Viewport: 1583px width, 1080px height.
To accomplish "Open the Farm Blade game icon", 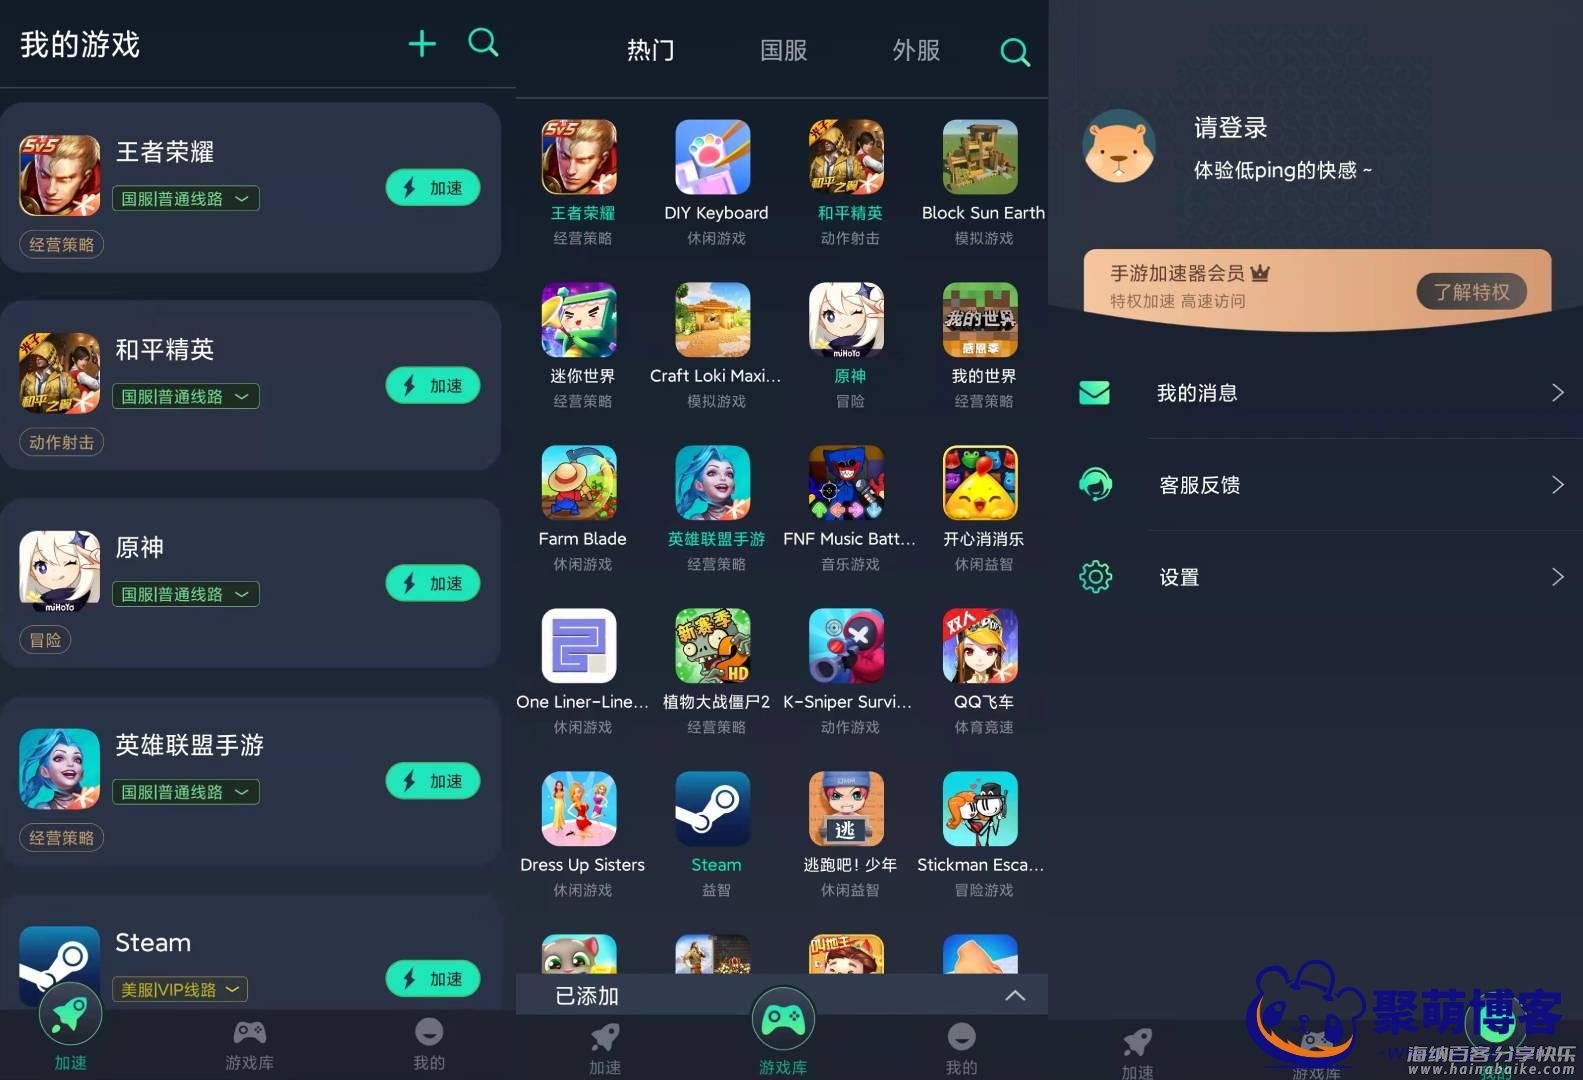I will point(579,483).
